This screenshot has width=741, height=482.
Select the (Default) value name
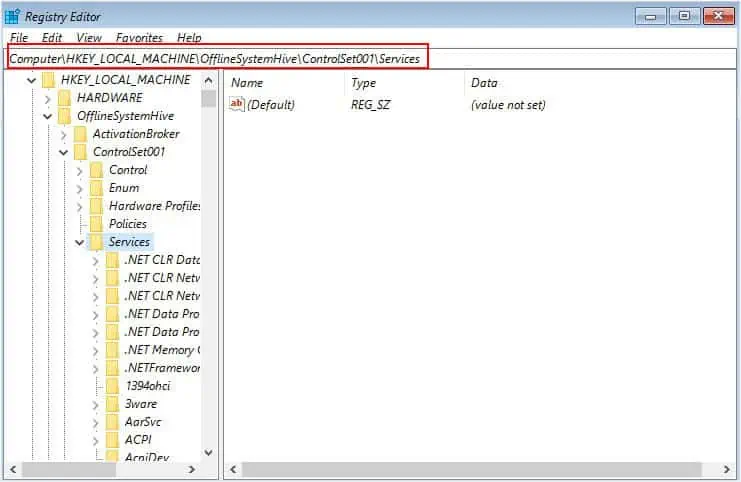click(x=271, y=104)
